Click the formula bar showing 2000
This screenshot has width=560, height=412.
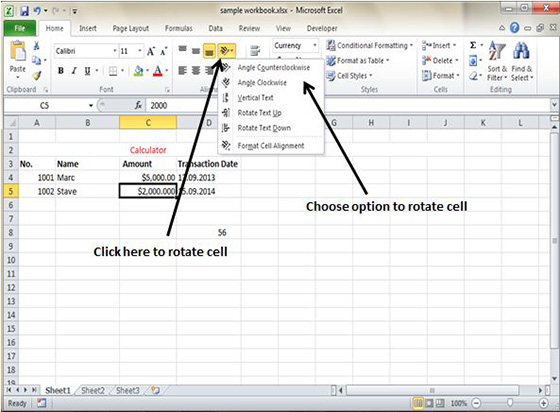(x=348, y=105)
